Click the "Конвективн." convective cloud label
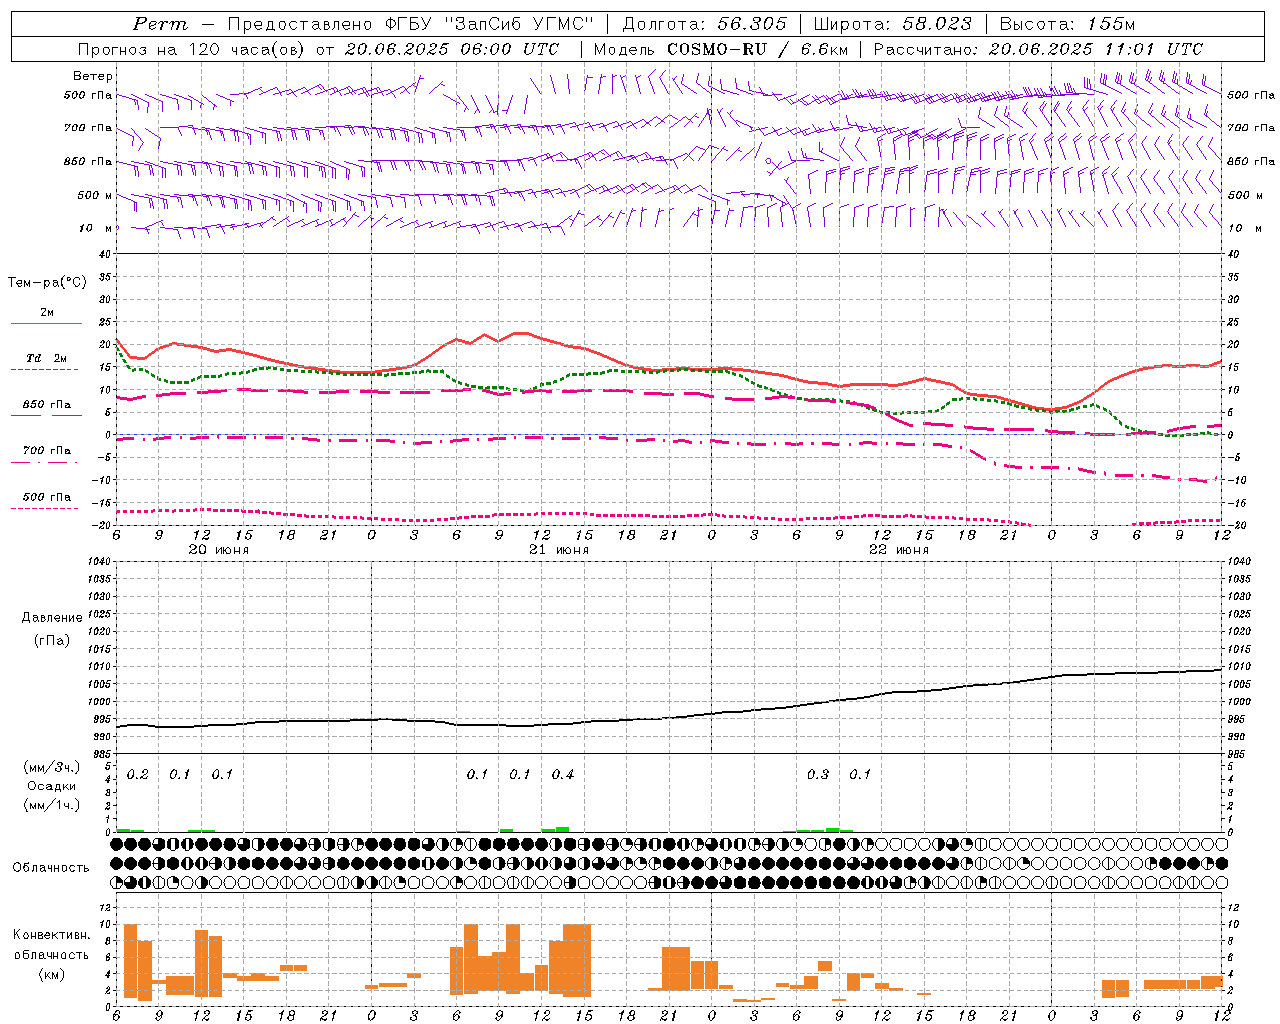The height and width of the screenshot is (1024, 1280). click(x=51, y=935)
